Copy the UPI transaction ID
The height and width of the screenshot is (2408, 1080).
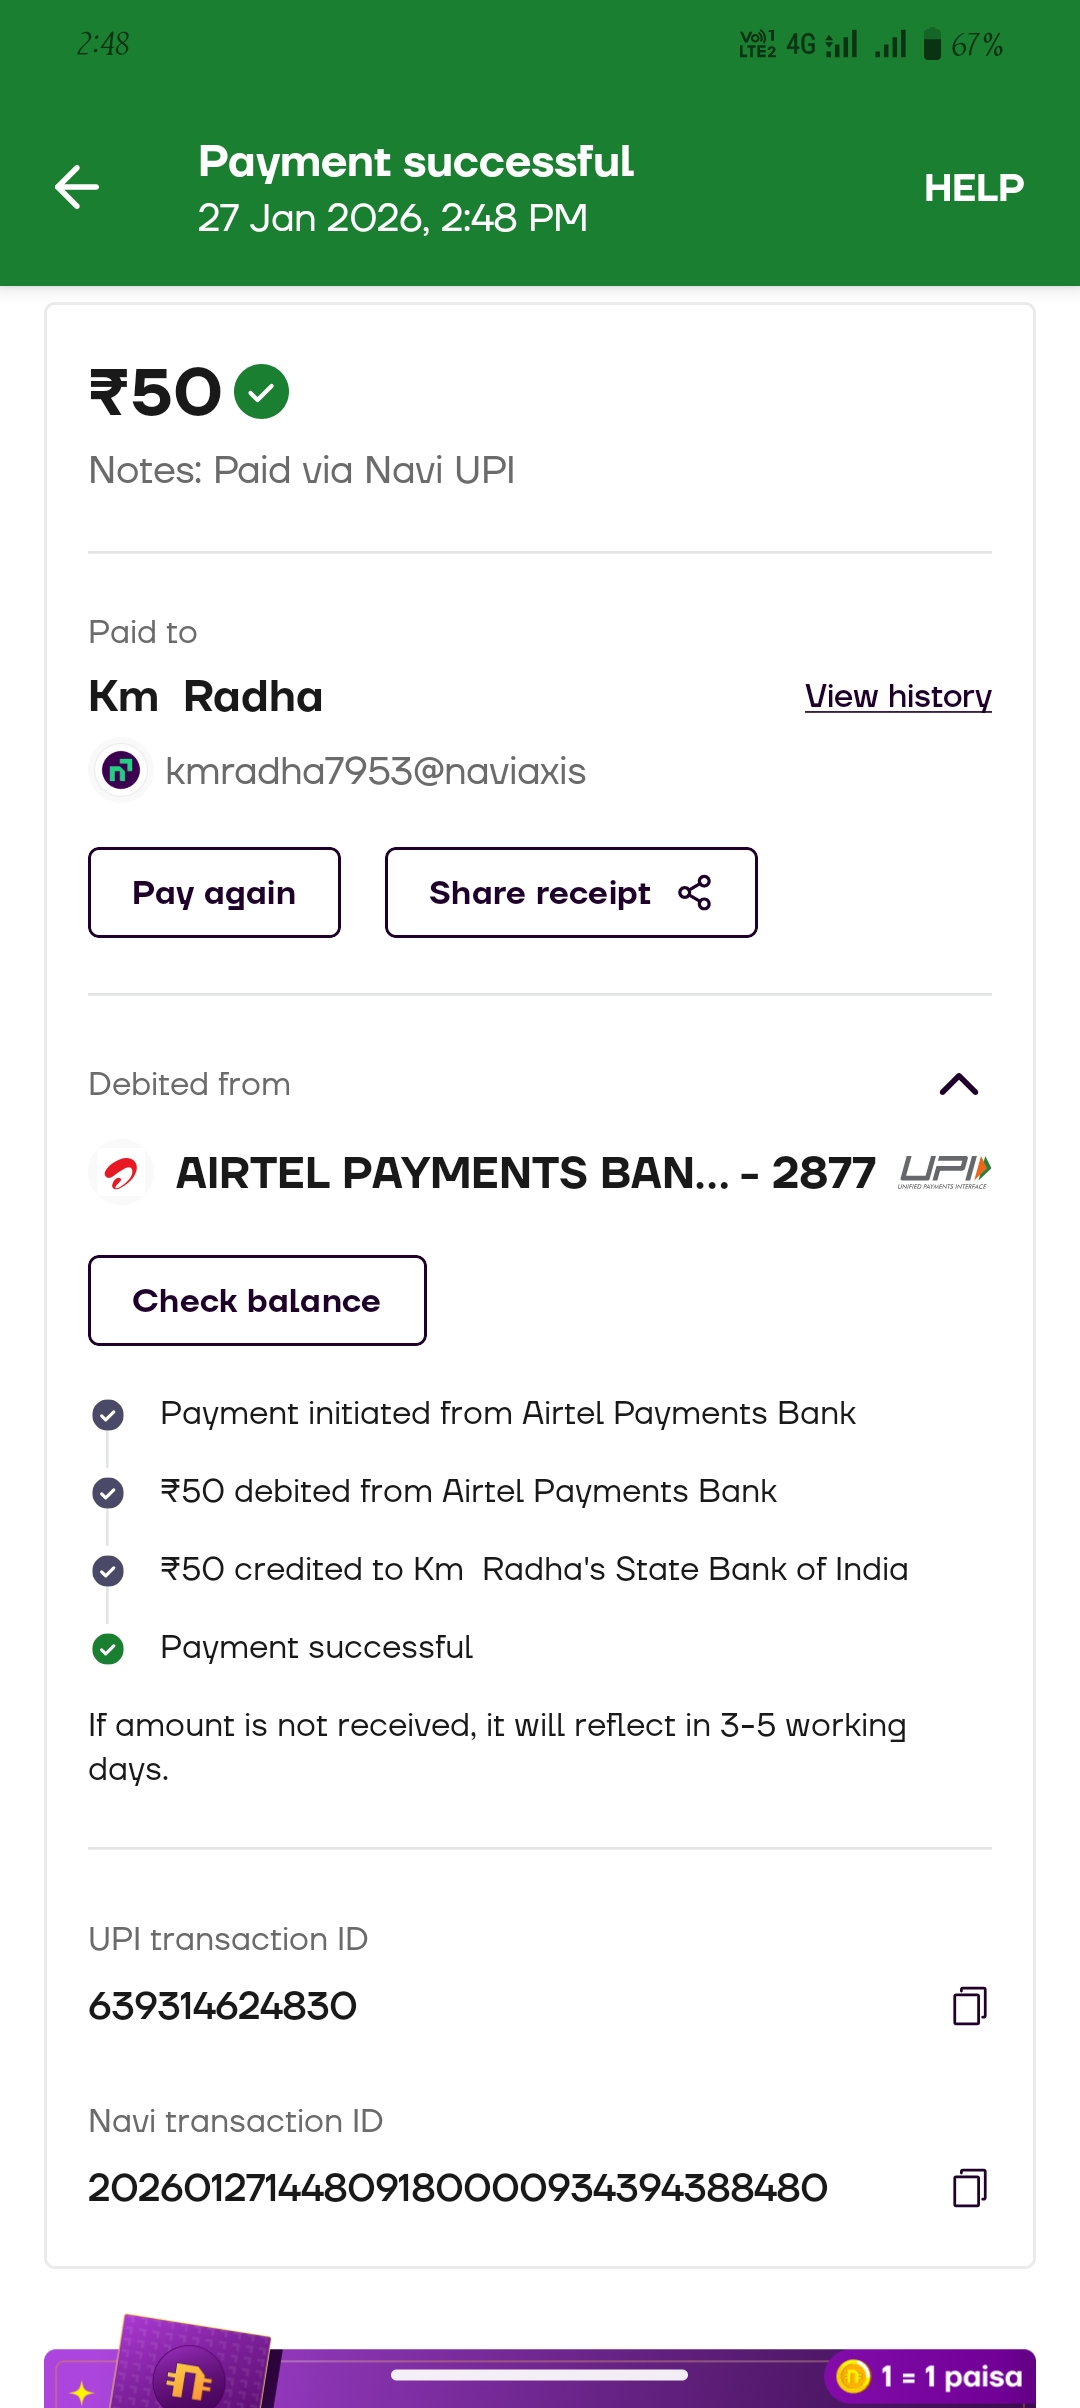click(x=969, y=2006)
